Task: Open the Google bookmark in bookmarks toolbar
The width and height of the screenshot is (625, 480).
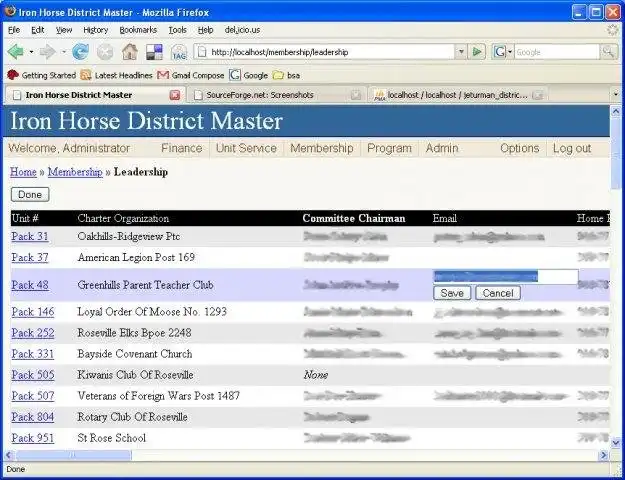Action: (248, 75)
